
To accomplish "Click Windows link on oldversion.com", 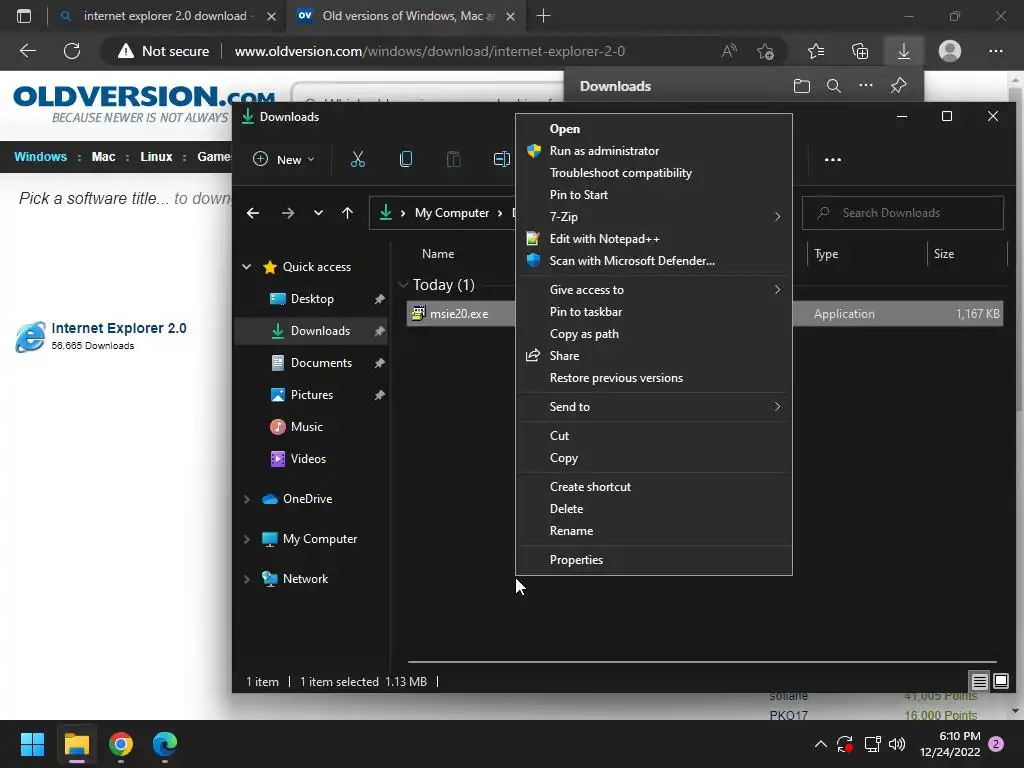I will pos(40,157).
